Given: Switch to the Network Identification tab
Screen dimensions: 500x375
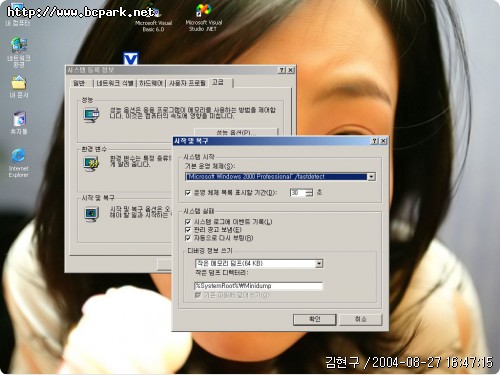Looking at the screenshot, I should click(x=115, y=83).
